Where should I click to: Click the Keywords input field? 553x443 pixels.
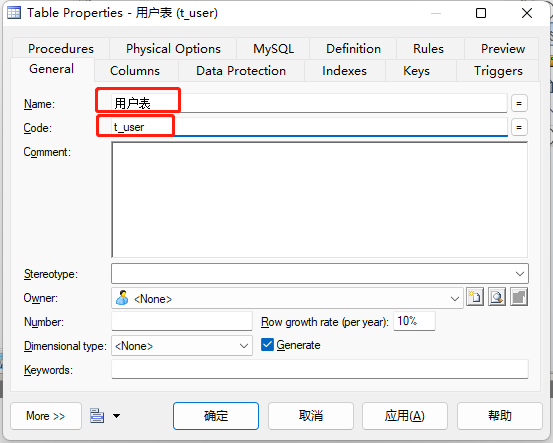click(x=320, y=369)
